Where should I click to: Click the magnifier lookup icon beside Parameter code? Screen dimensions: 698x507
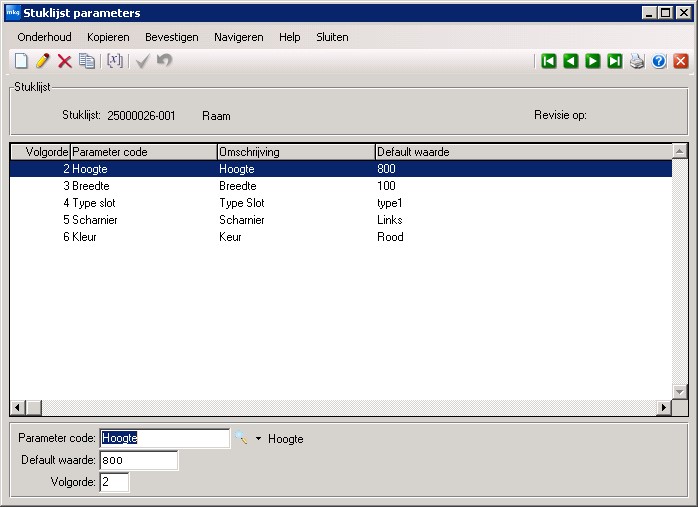[x=241, y=438]
